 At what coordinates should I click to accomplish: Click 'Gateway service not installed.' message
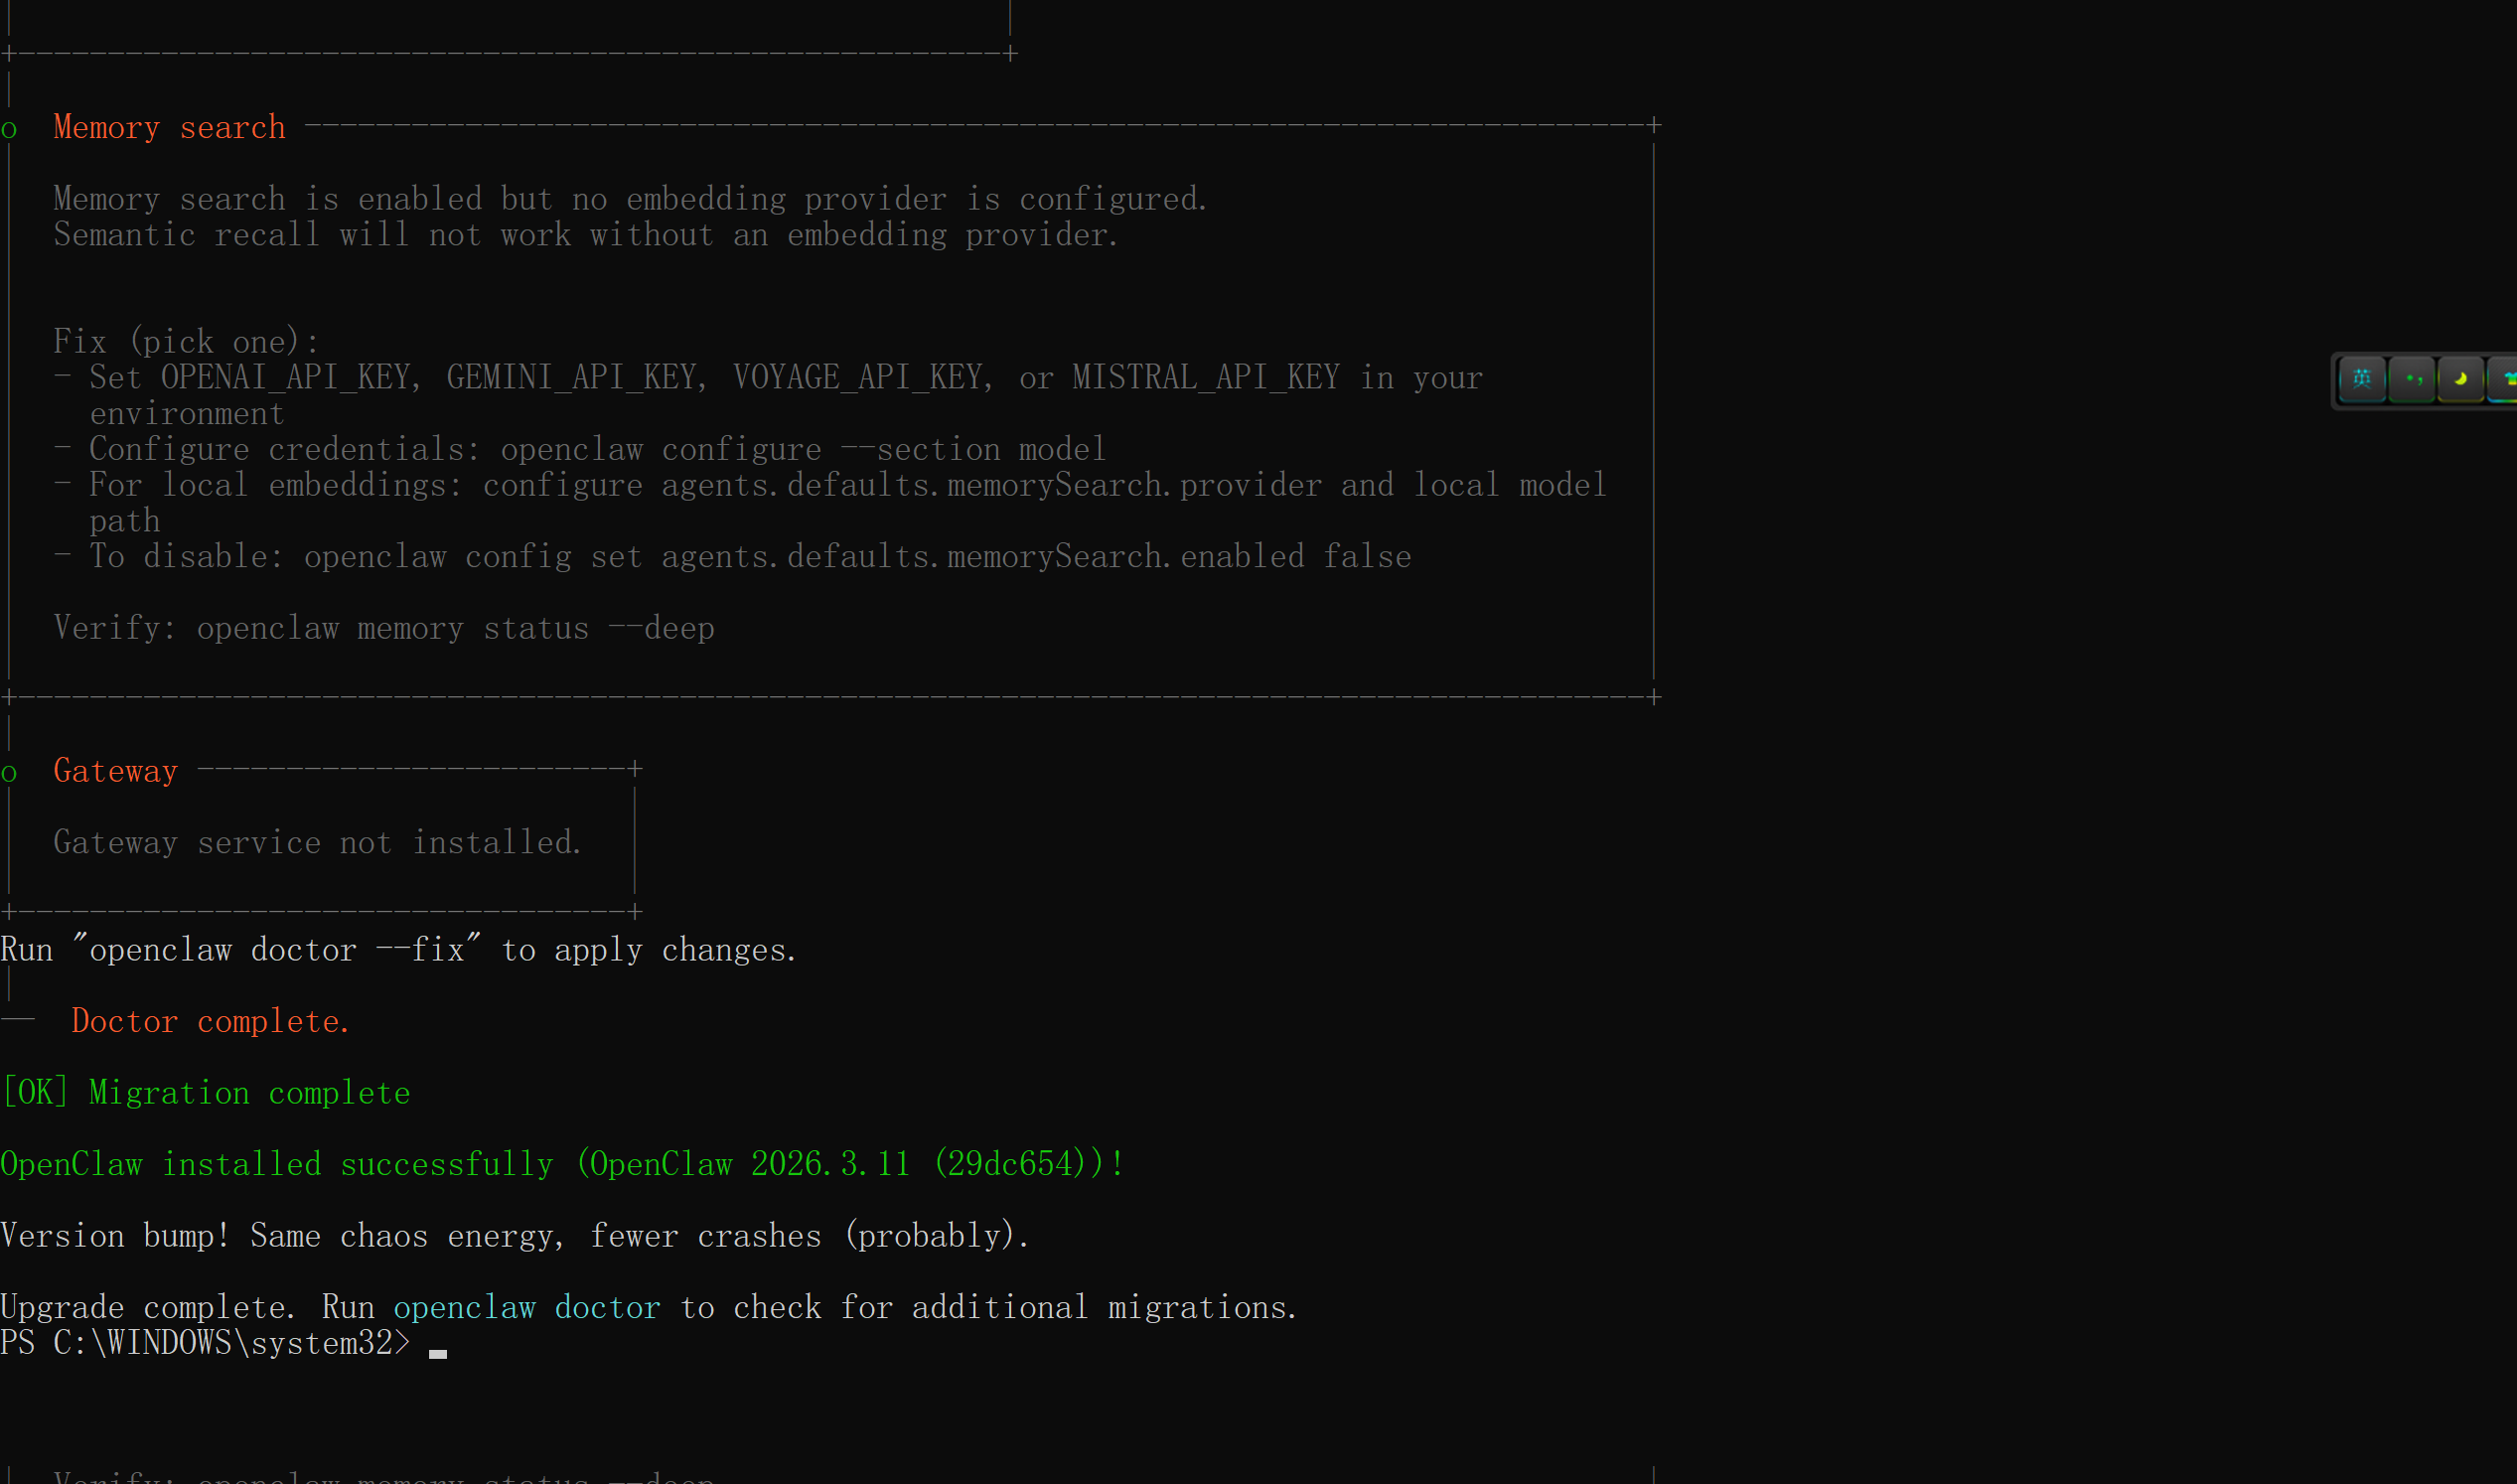317,842
